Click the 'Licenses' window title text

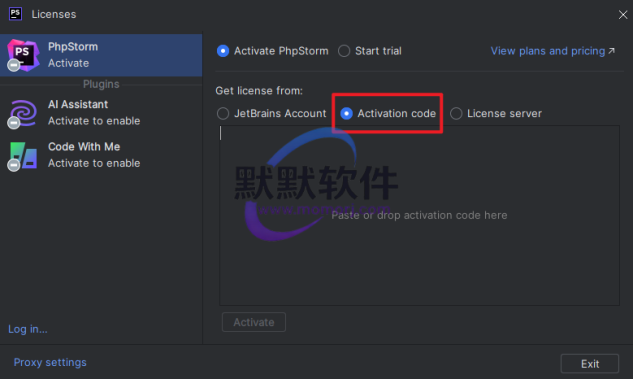54,14
